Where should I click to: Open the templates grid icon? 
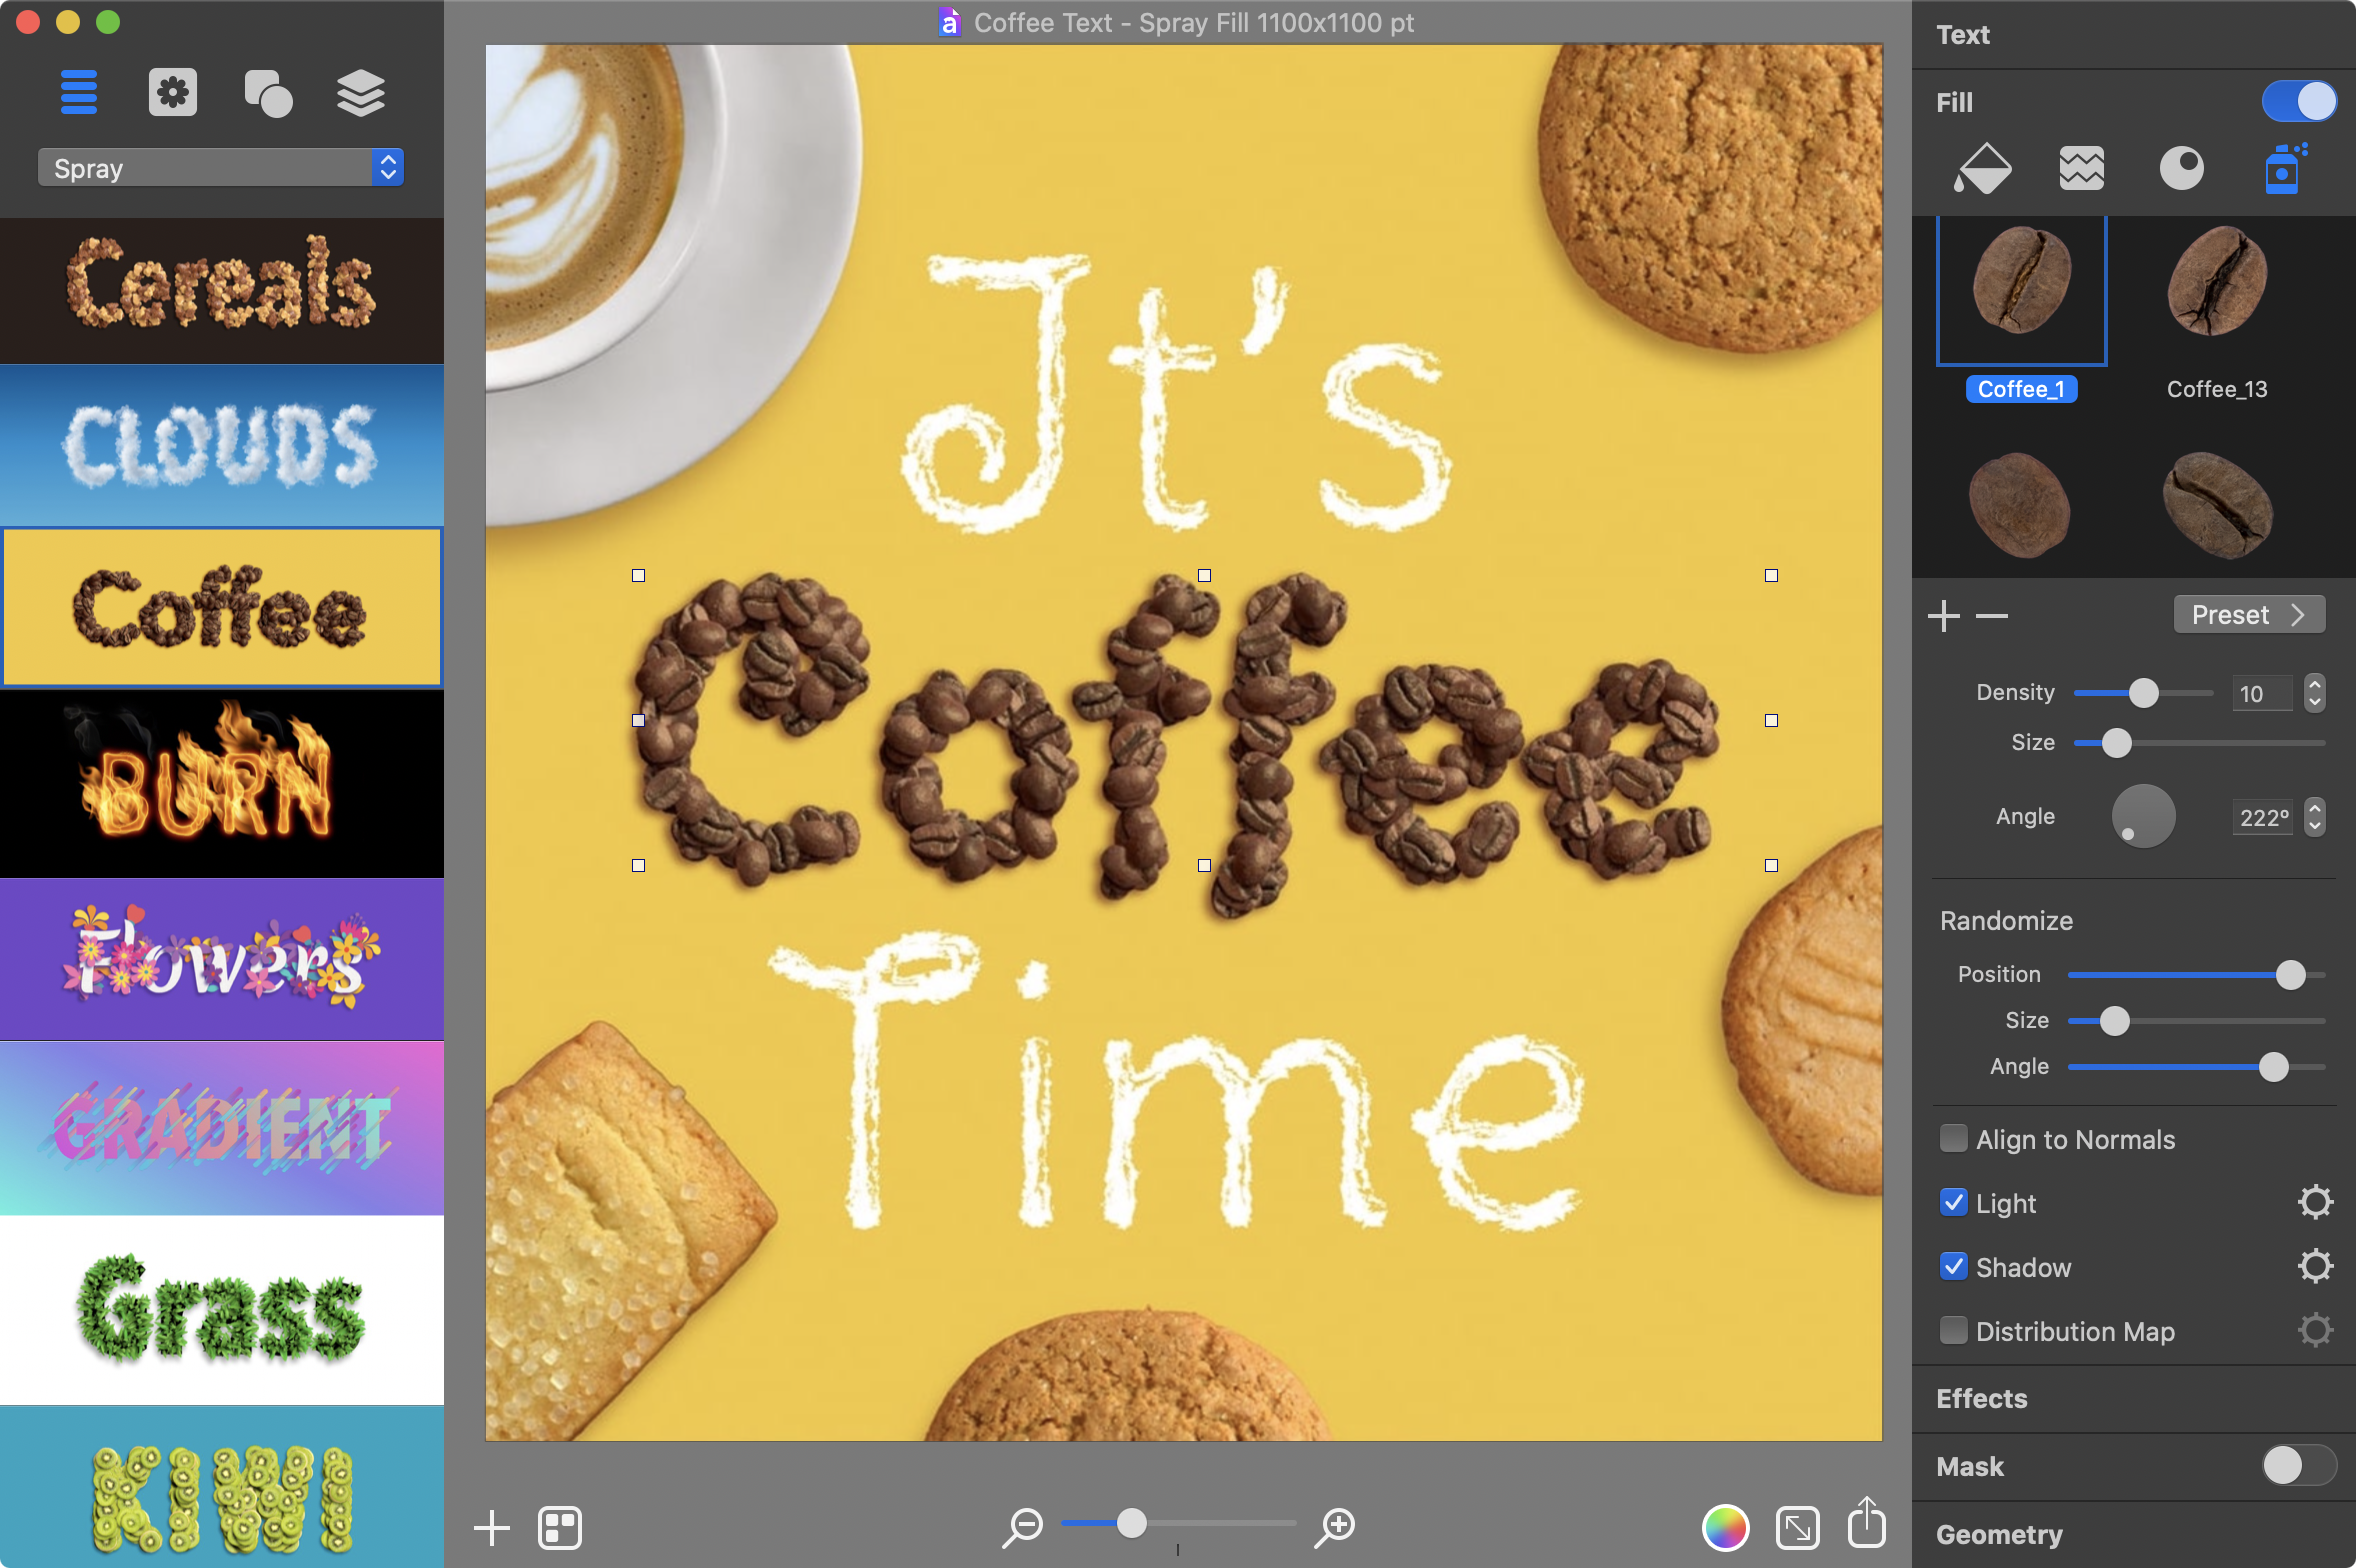[x=560, y=1527]
